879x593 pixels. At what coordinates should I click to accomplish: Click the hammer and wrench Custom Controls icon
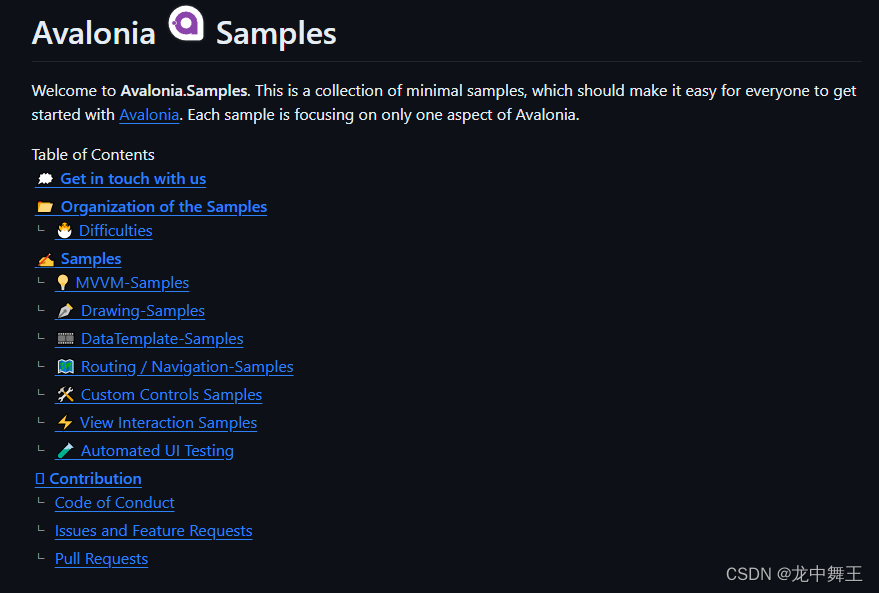pos(66,395)
